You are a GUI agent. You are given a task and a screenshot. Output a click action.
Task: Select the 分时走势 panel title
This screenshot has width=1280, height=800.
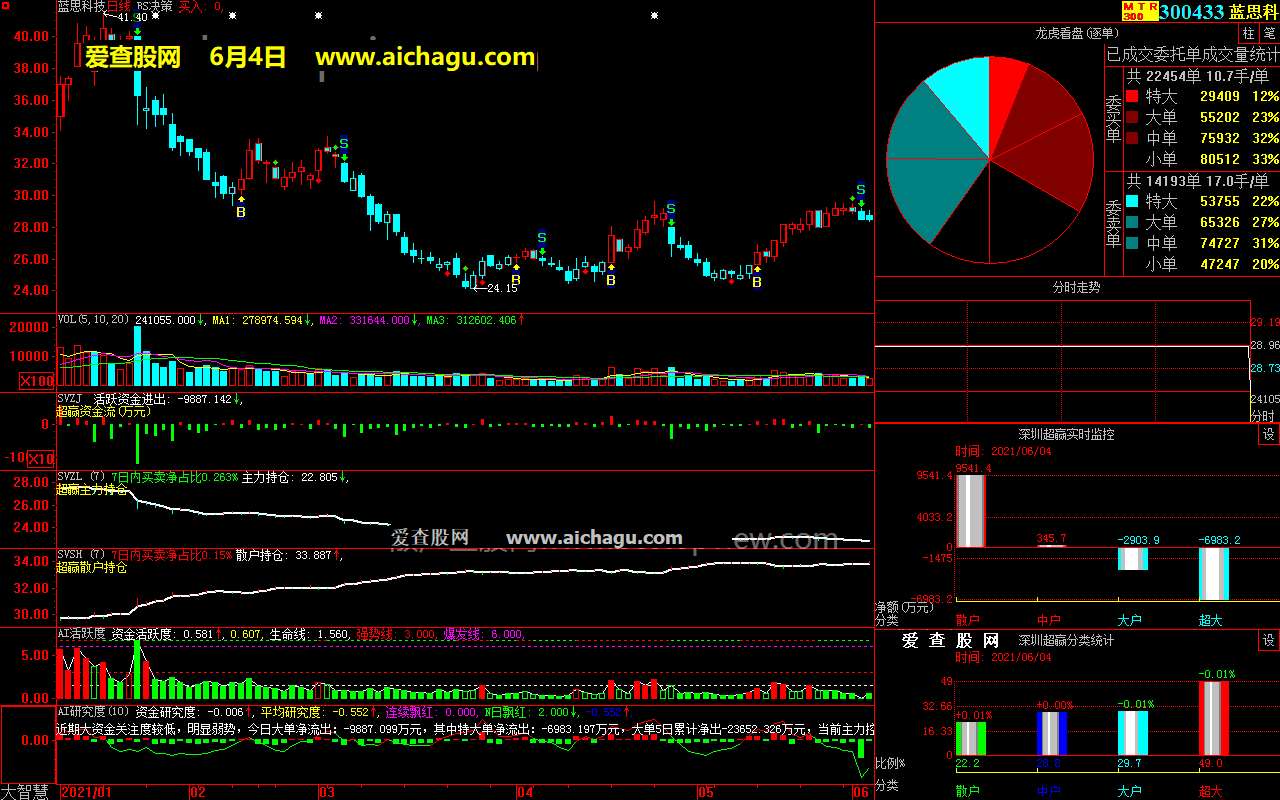pos(1076,287)
